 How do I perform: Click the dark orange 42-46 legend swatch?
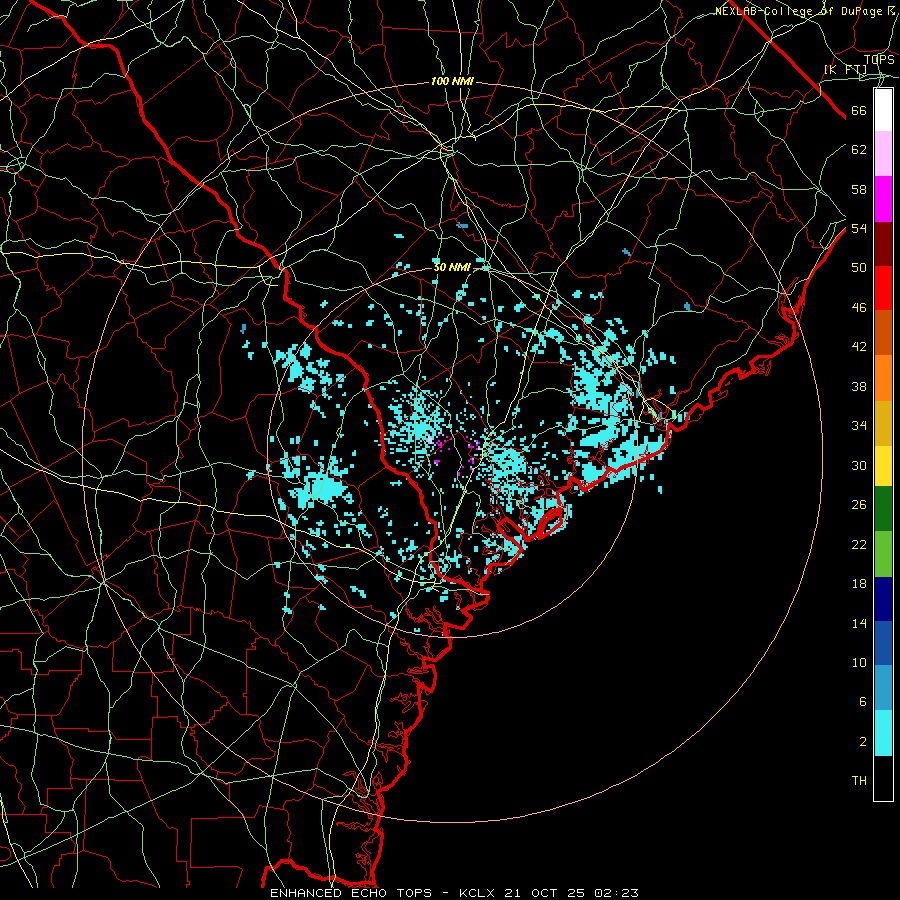[x=883, y=333]
